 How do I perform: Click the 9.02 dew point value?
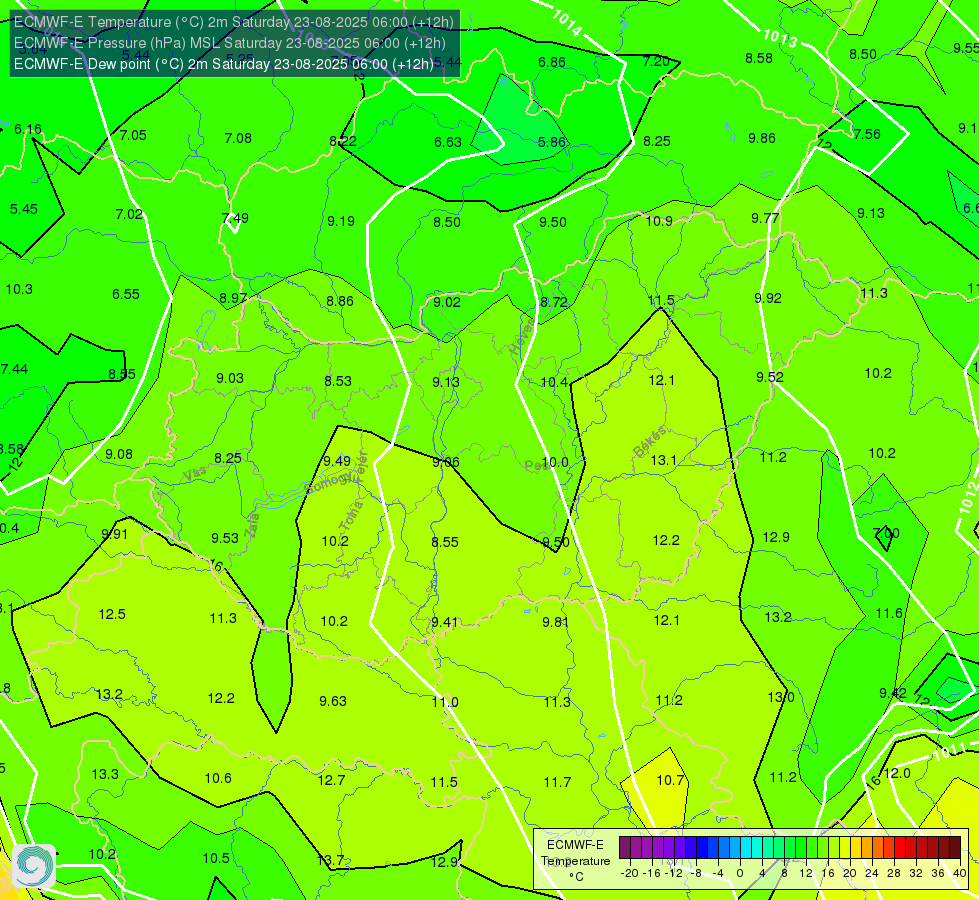(x=447, y=302)
